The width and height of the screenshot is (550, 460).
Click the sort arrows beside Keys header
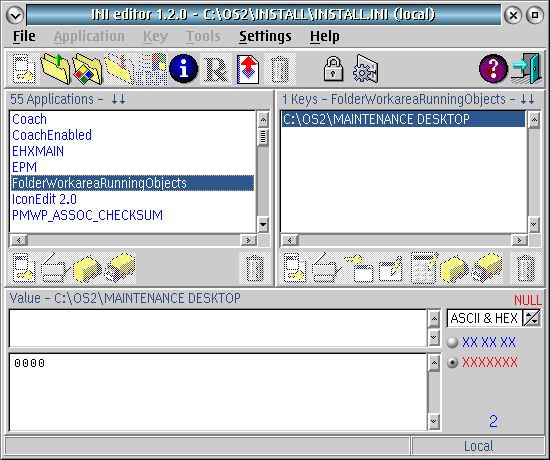click(527, 99)
